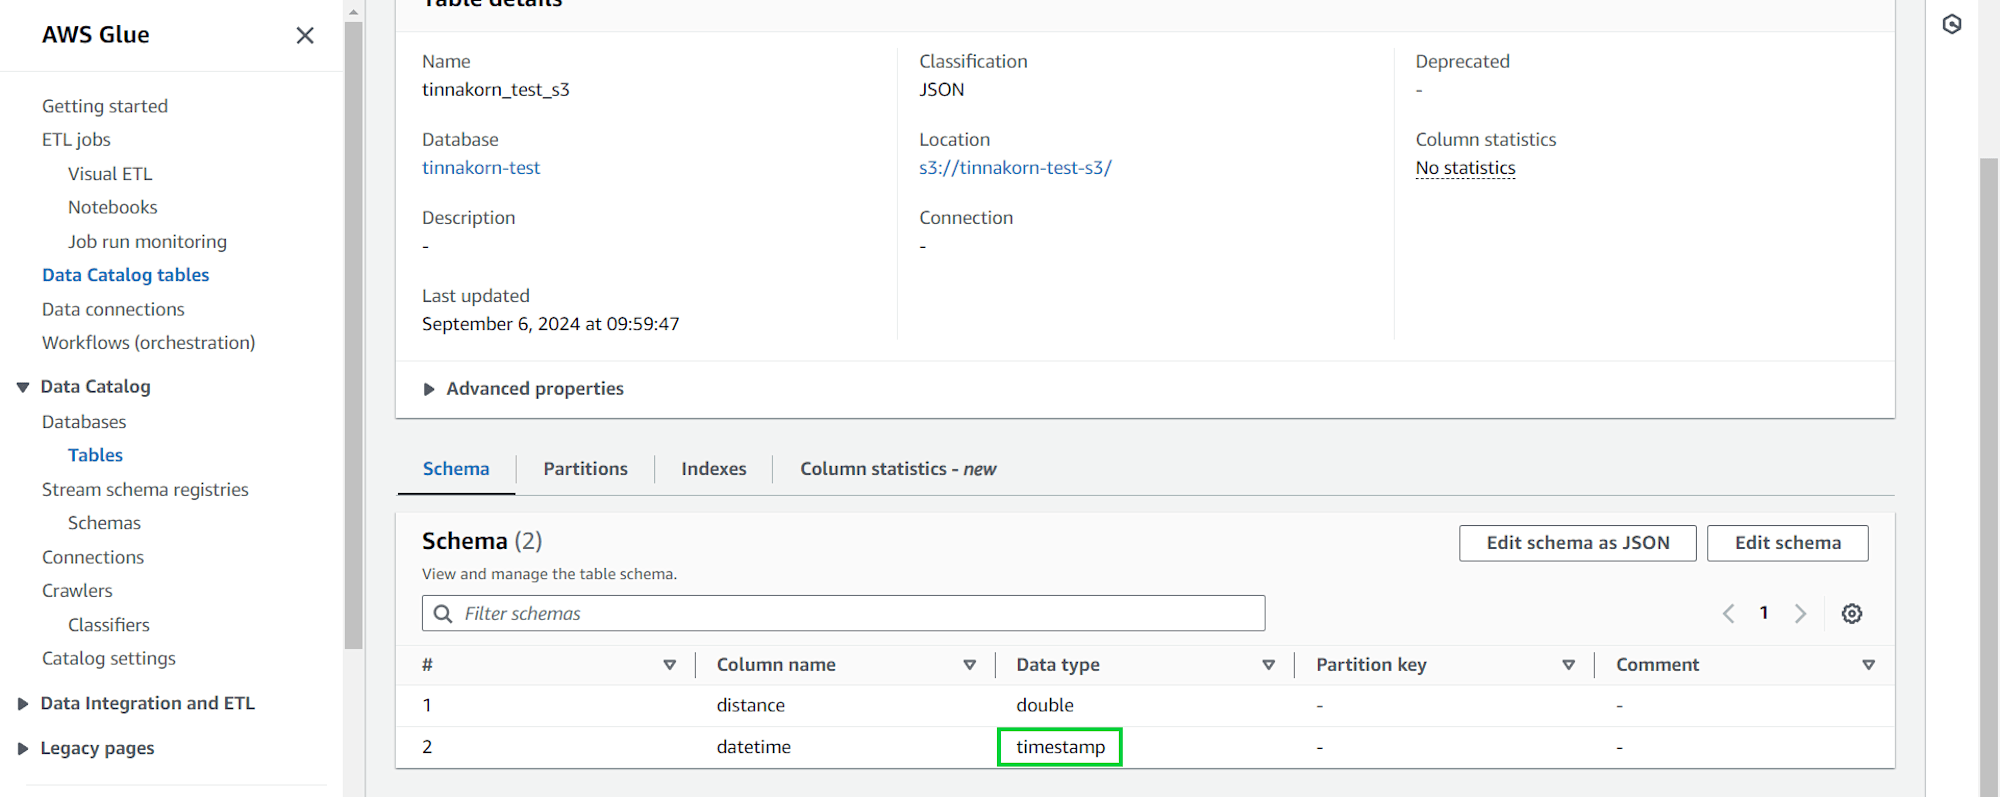
Task: Sort by Column name arrow
Action: [969, 665]
